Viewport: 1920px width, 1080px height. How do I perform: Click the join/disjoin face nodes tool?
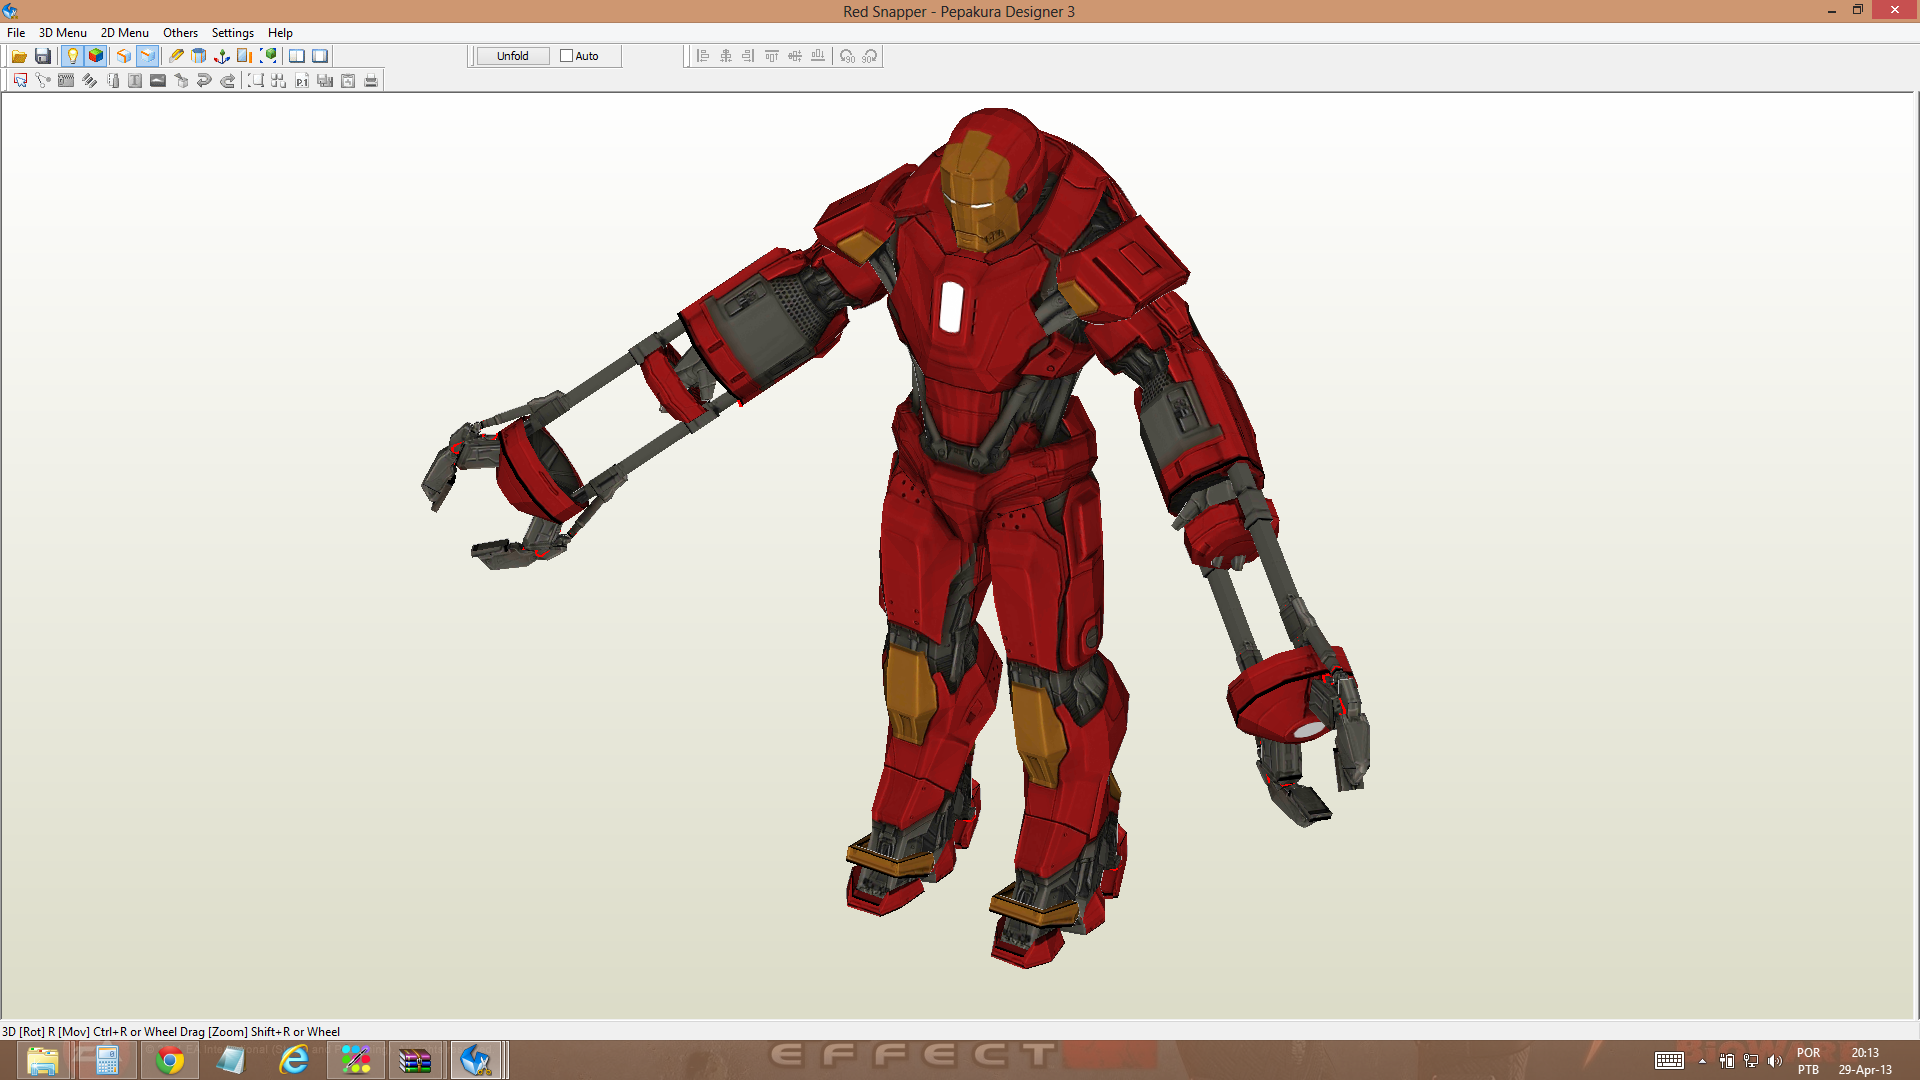point(42,81)
